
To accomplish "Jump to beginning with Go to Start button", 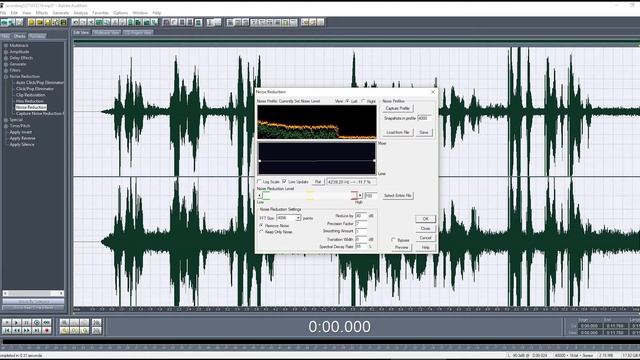I will point(7,330).
